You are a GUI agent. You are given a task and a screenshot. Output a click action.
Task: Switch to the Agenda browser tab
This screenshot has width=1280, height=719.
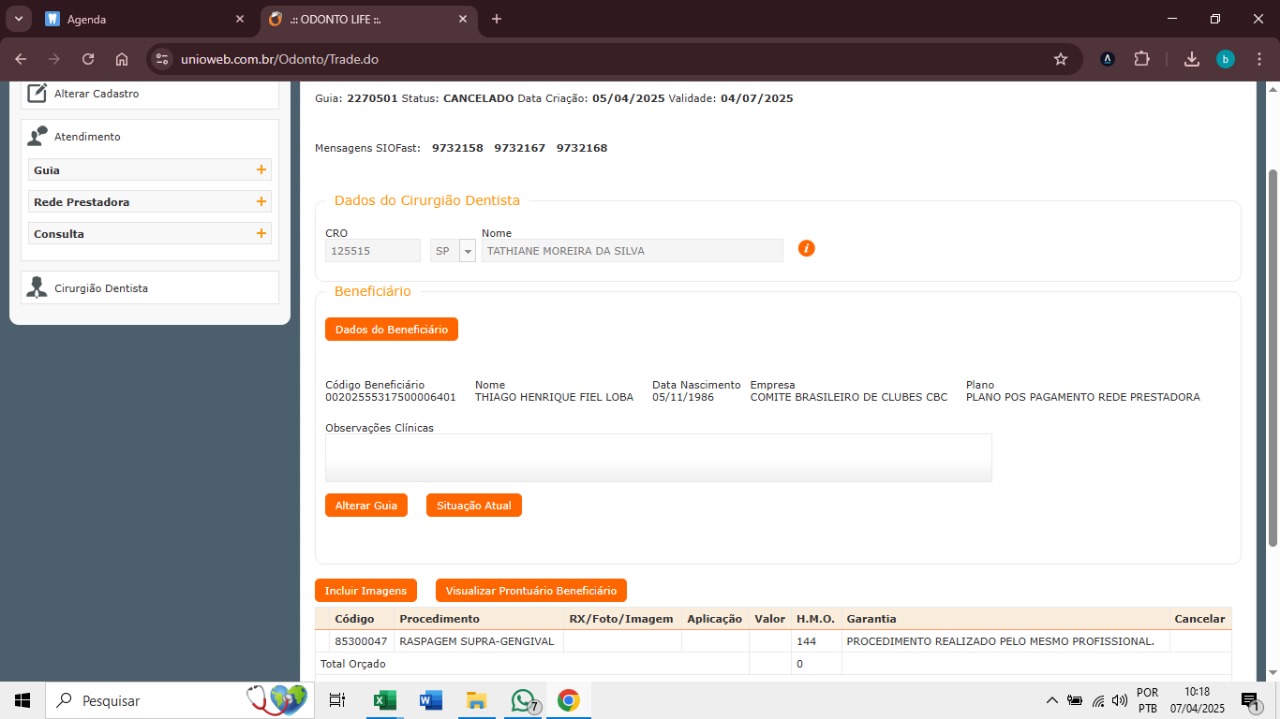pos(140,19)
